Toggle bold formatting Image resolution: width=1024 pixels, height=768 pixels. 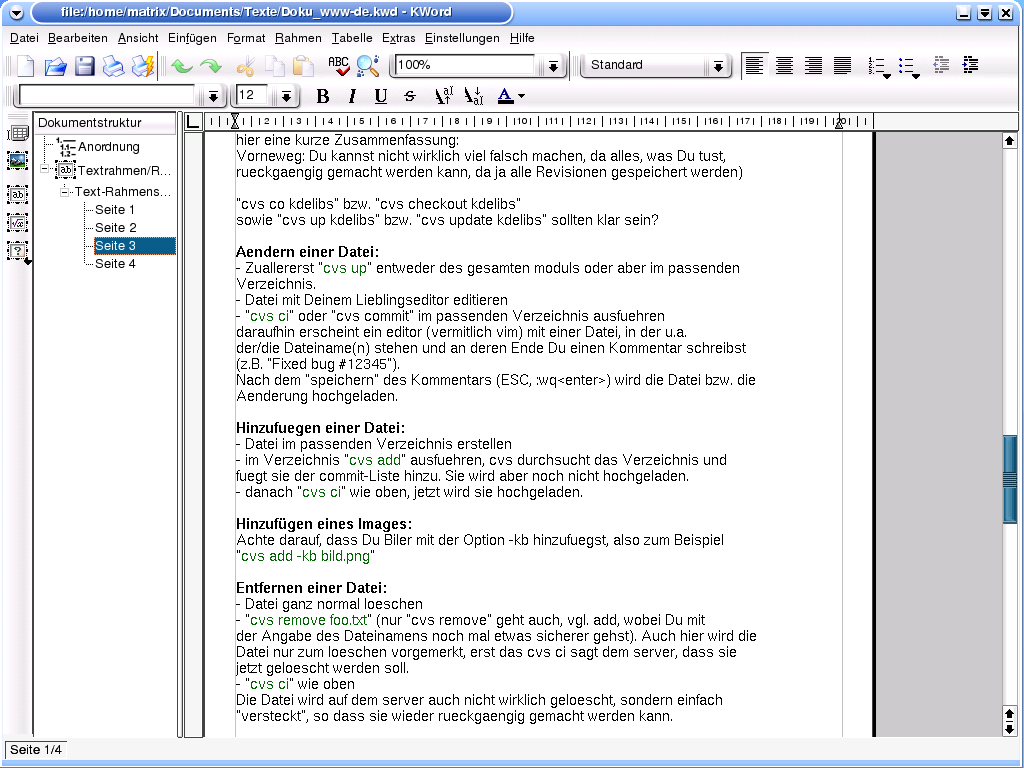pos(322,97)
